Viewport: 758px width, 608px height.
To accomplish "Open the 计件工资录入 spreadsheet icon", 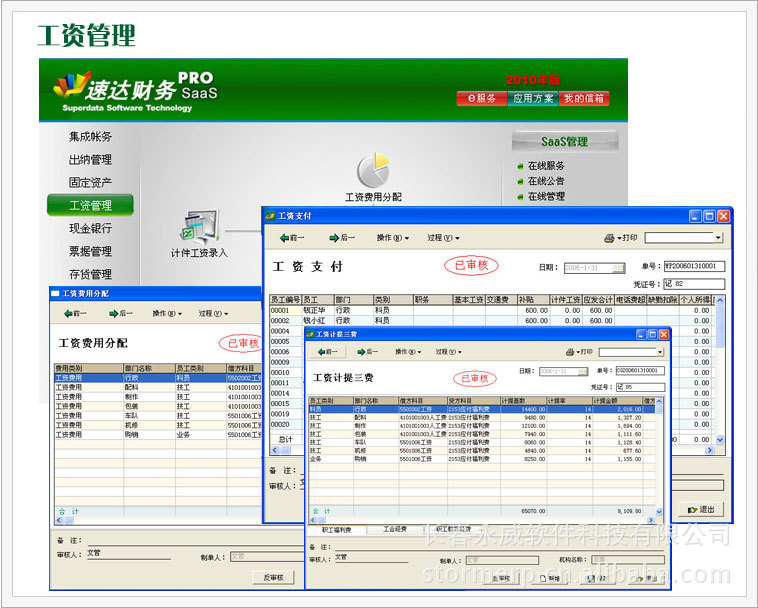I will (200, 227).
